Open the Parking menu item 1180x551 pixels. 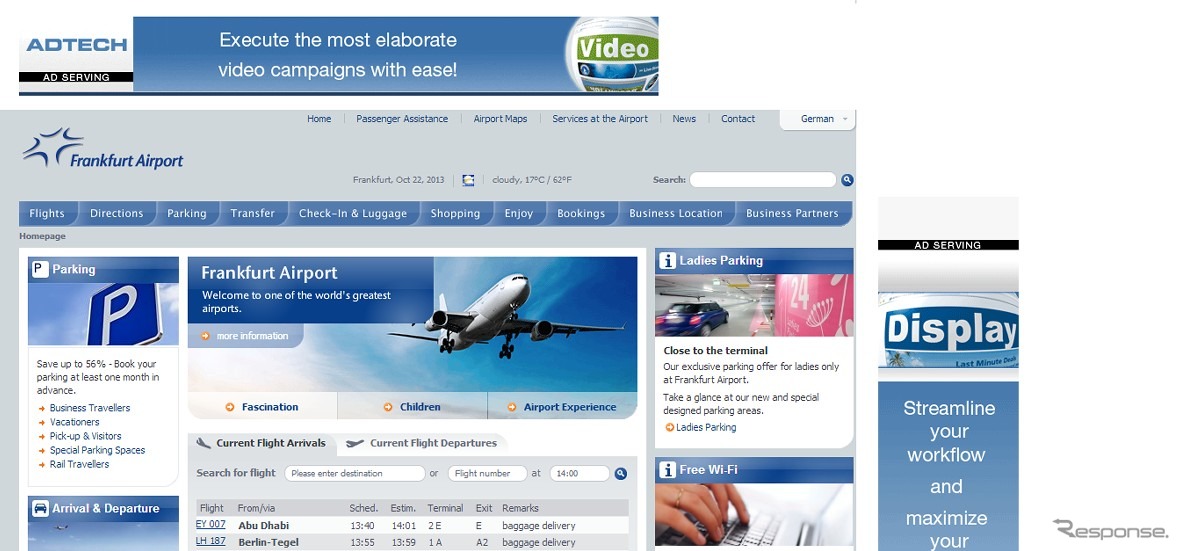click(x=187, y=214)
